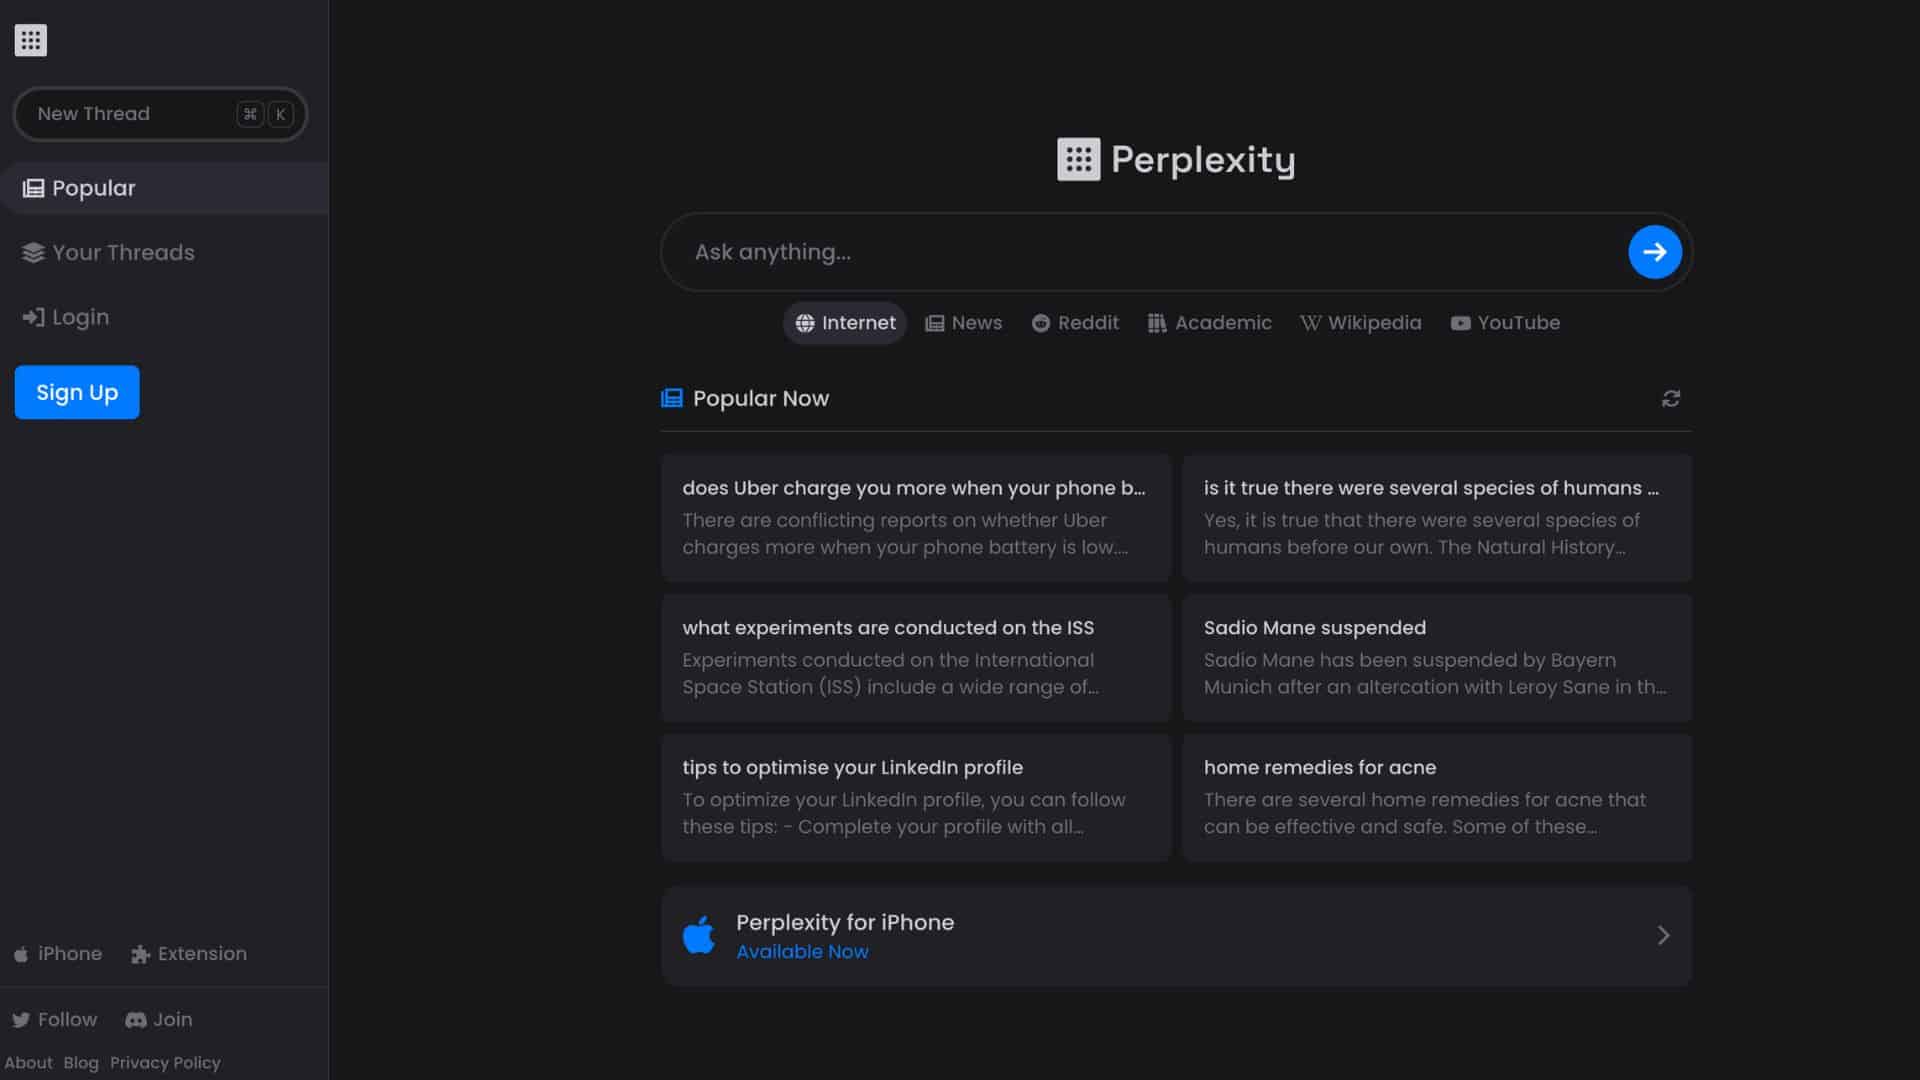Open the home remedies for acne thread
This screenshot has width=1920, height=1080.
[x=1437, y=798]
